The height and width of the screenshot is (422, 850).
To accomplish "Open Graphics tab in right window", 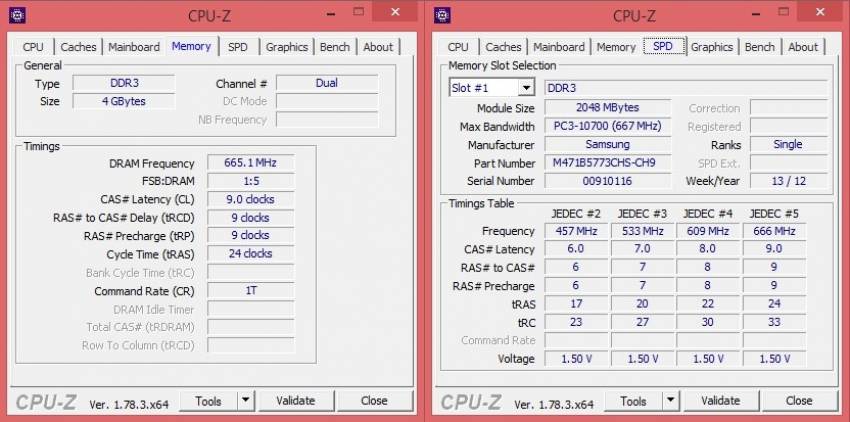I will coord(712,47).
